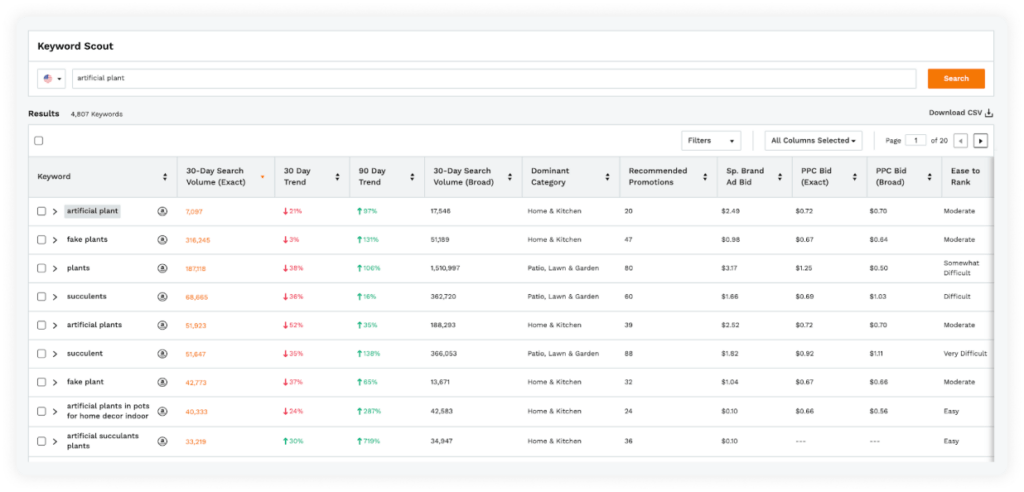Go to next results page arrow
This screenshot has width=1024, height=492.
(980, 140)
